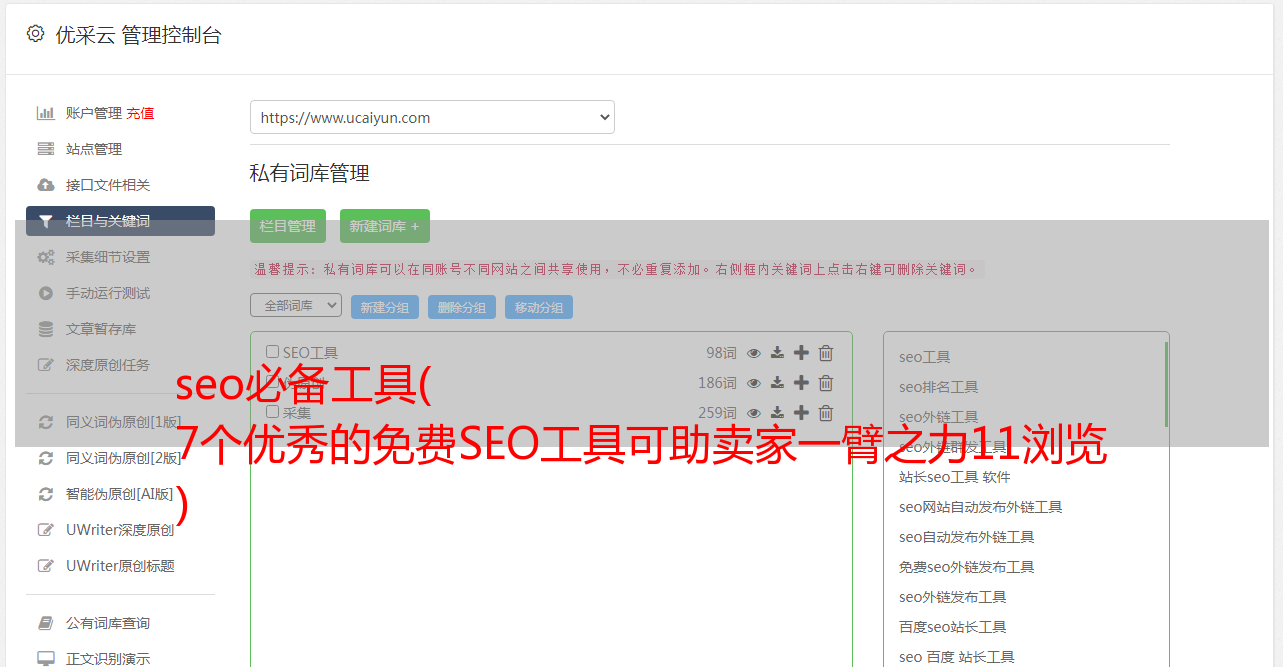Check the 采集 library checkbox
1283x667 pixels.
[x=272, y=412]
